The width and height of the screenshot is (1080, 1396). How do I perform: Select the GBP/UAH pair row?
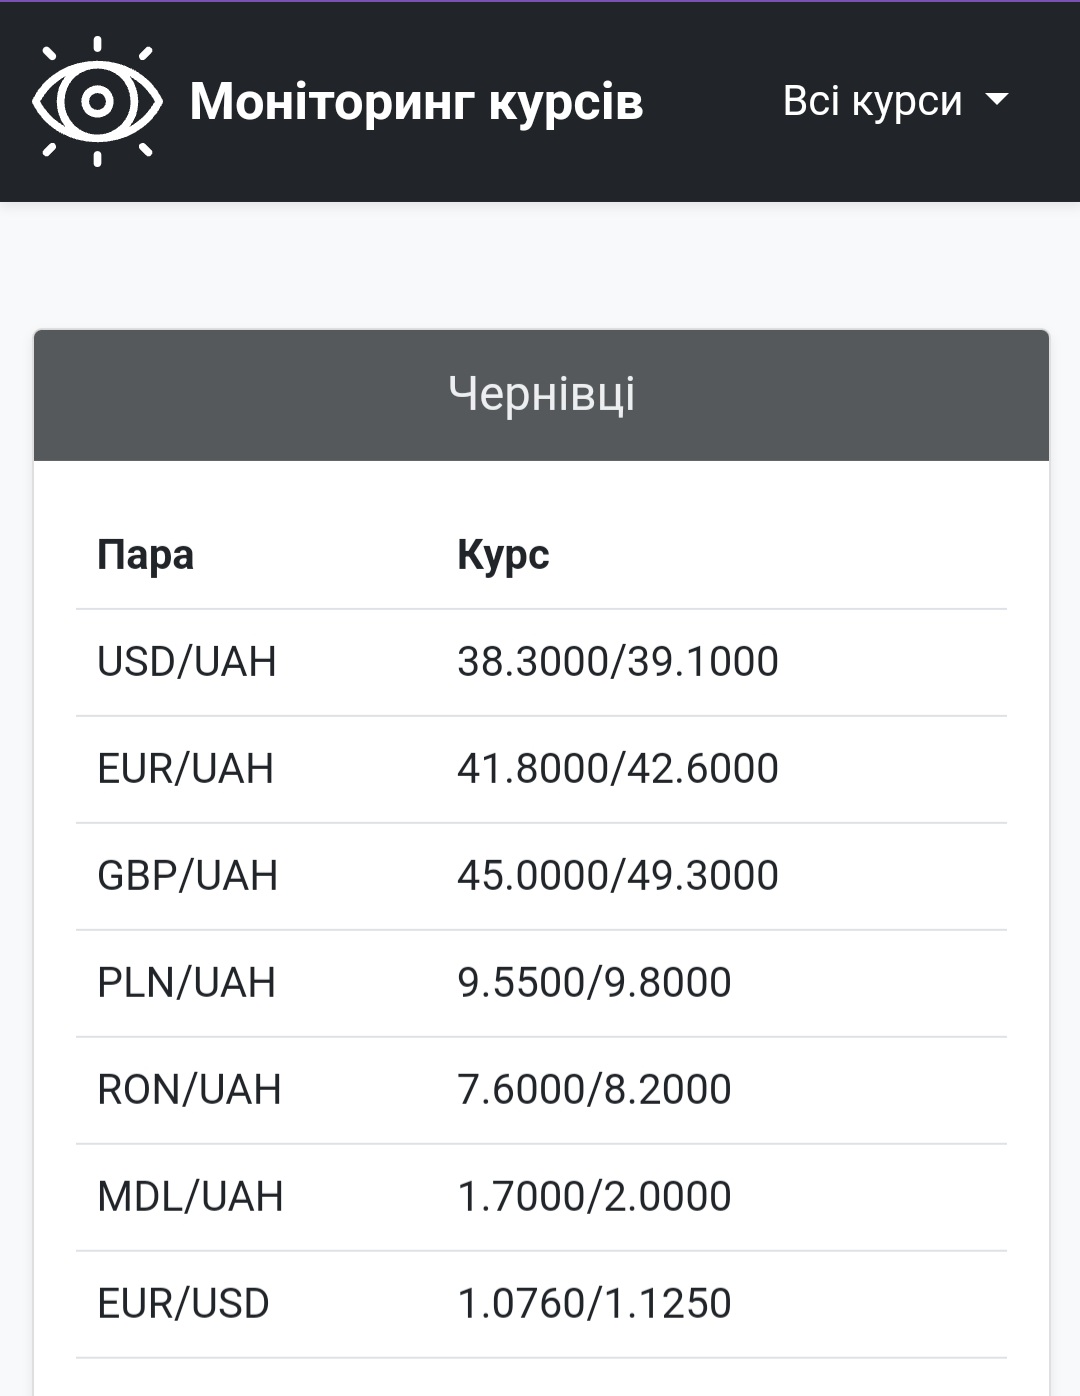coord(187,876)
